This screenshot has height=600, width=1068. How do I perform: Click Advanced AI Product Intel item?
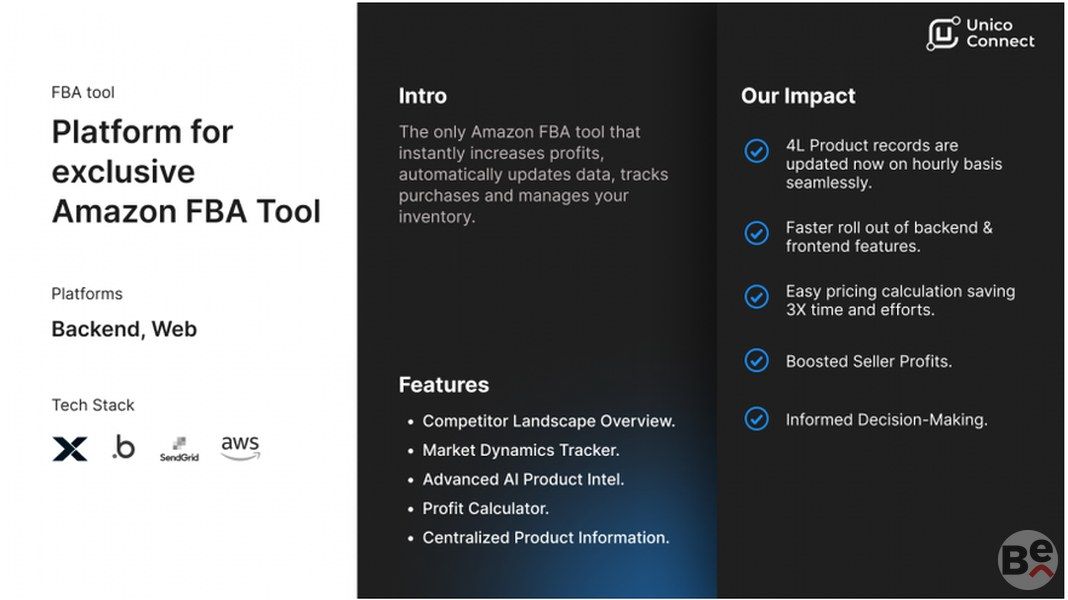523,479
